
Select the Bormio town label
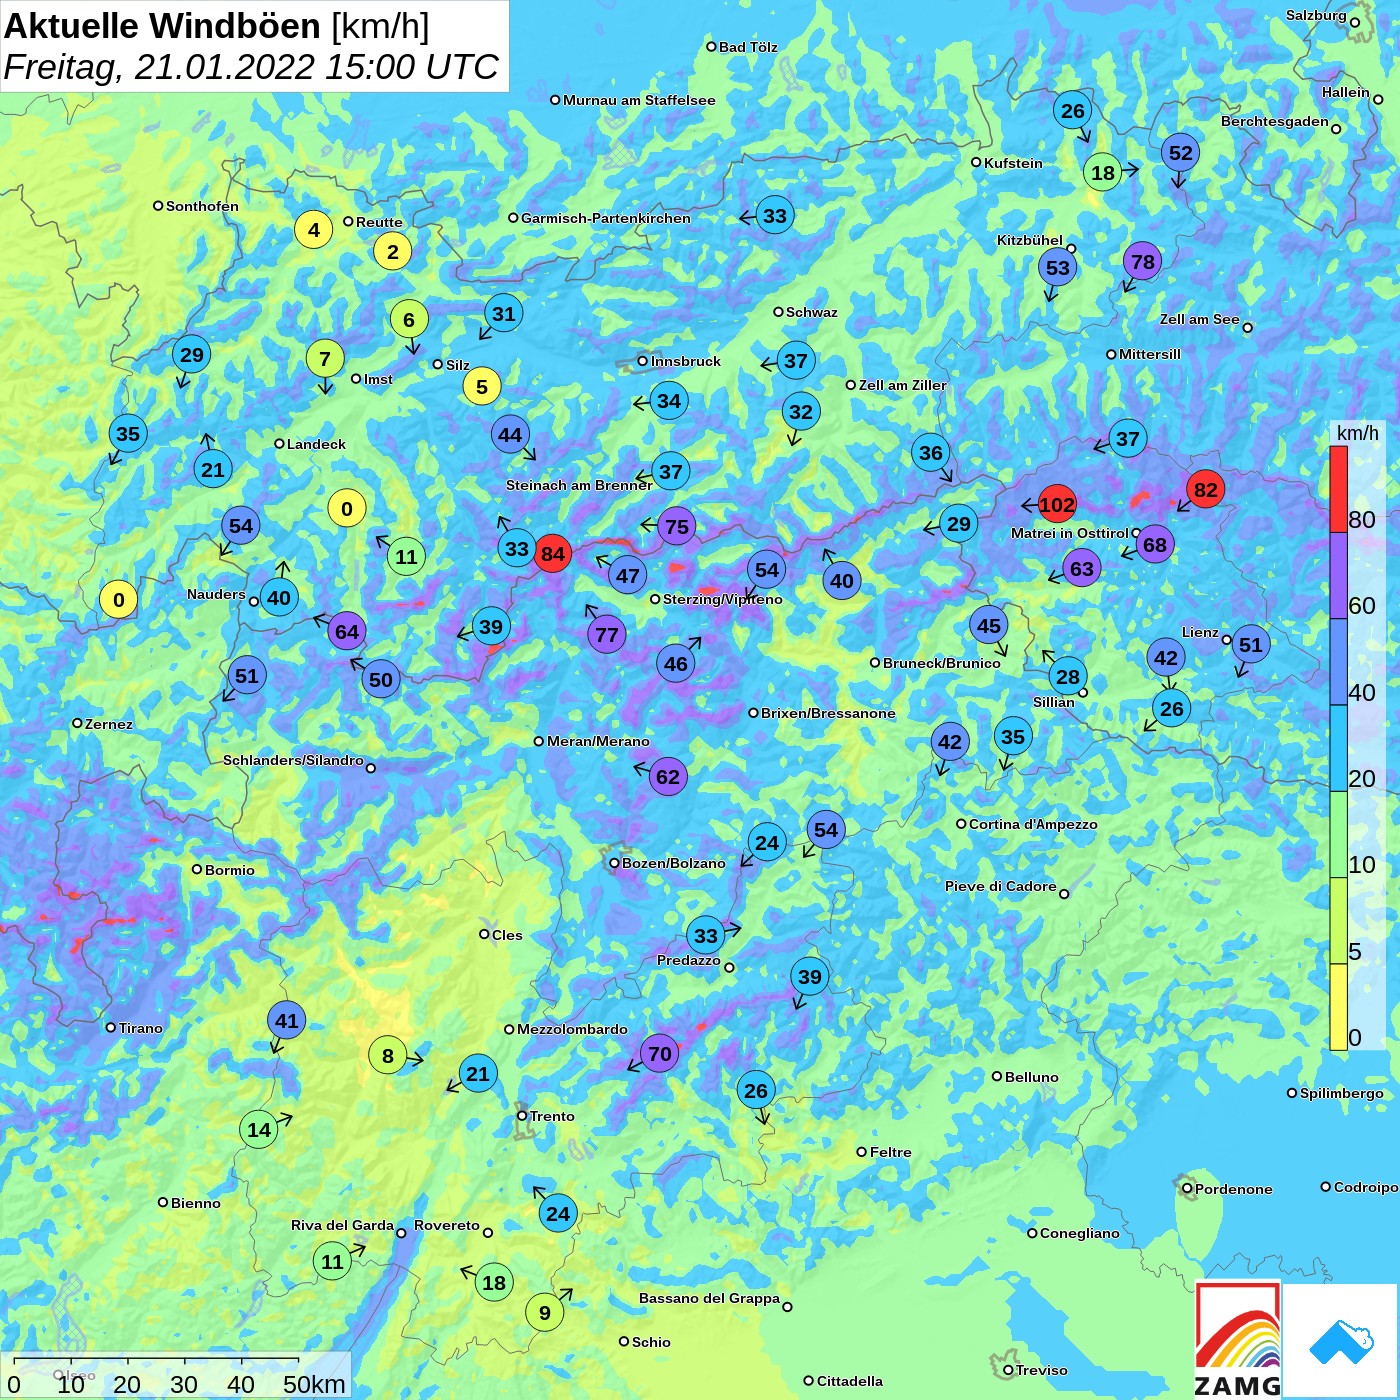click(230, 870)
